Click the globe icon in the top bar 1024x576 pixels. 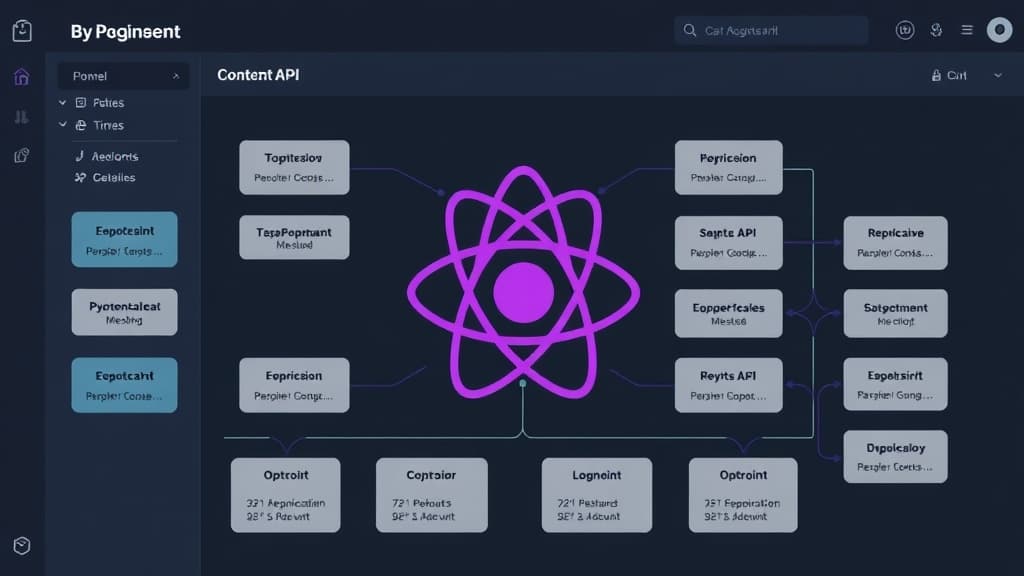click(x=936, y=30)
